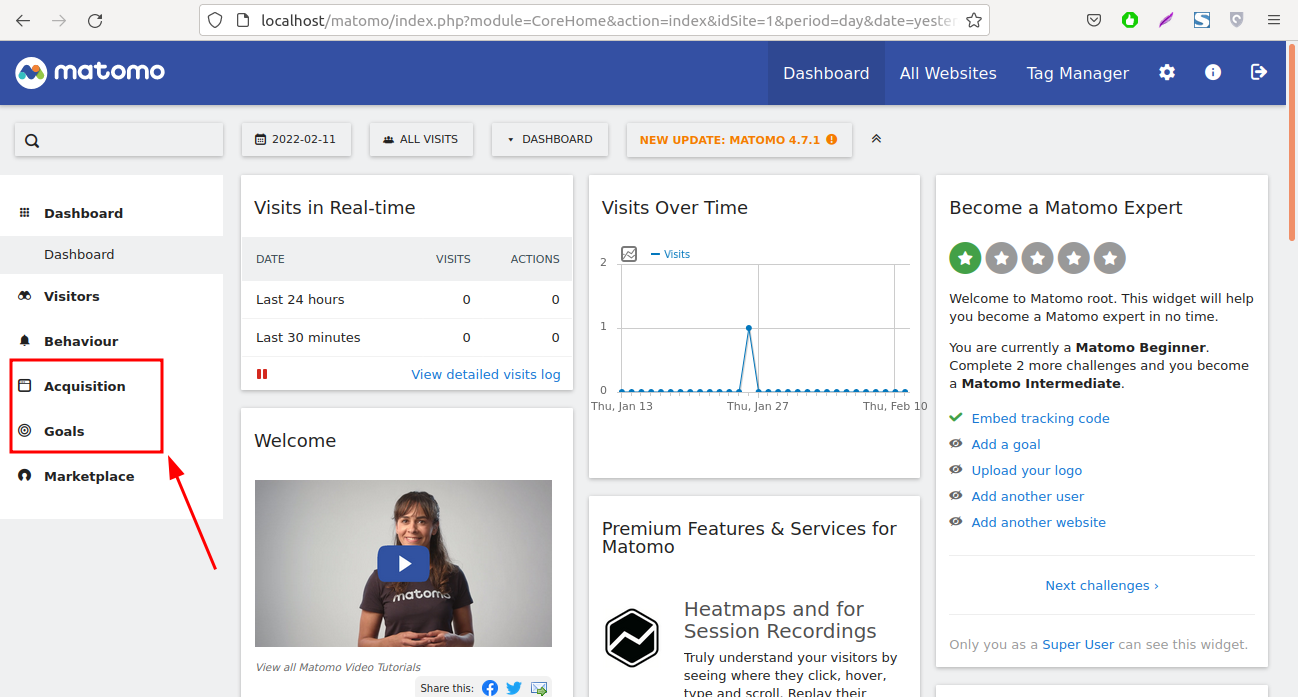The width and height of the screenshot is (1298, 697).
Task: Click the Visits Over Time widget title
Action: [x=675, y=207]
